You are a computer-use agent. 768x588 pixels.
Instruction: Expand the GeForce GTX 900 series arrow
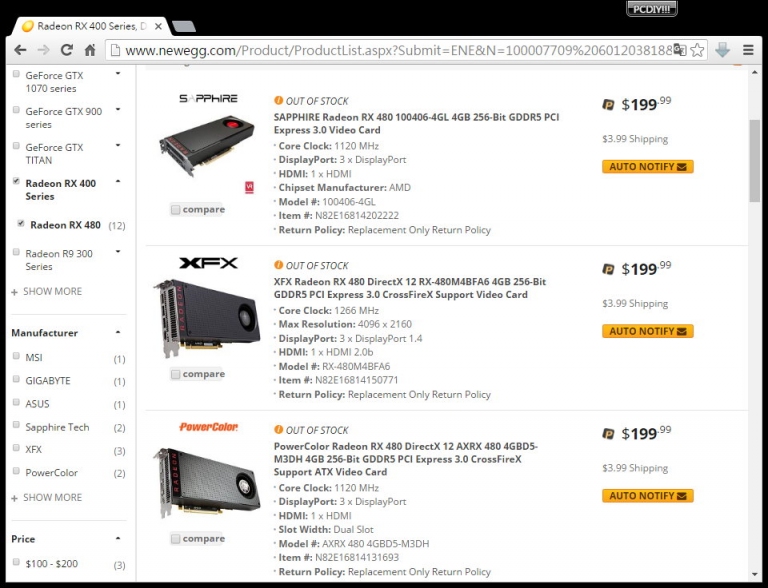tap(118, 110)
